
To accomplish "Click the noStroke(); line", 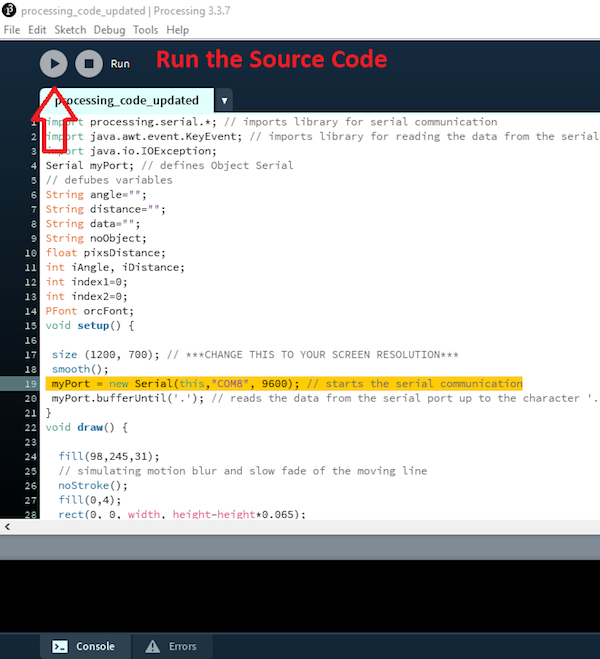I will point(92,485).
